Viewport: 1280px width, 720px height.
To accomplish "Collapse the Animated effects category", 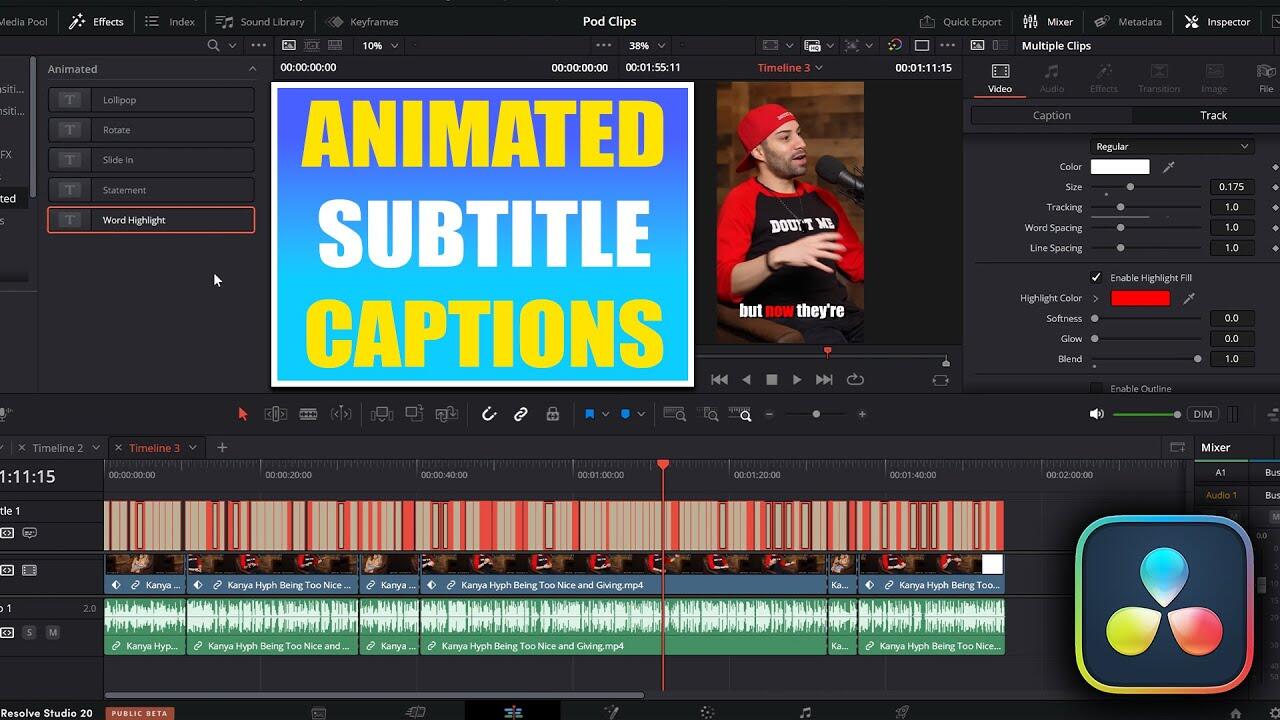I will pyautogui.click(x=252, y=69).
